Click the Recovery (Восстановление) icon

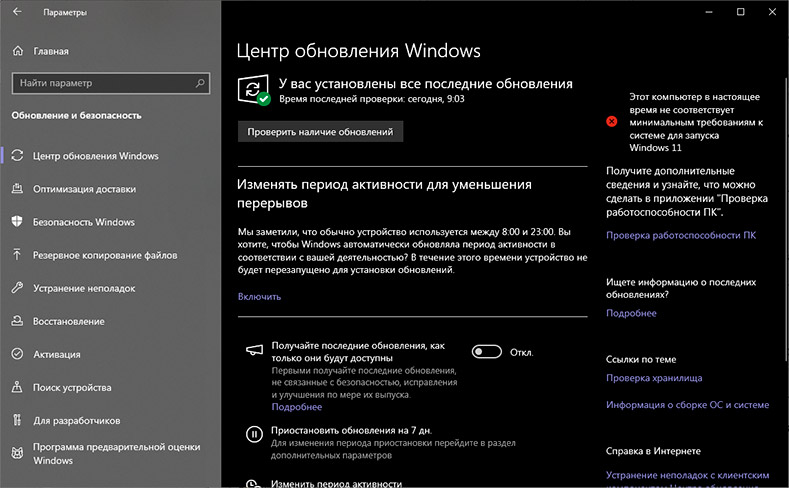pos(17,321)
